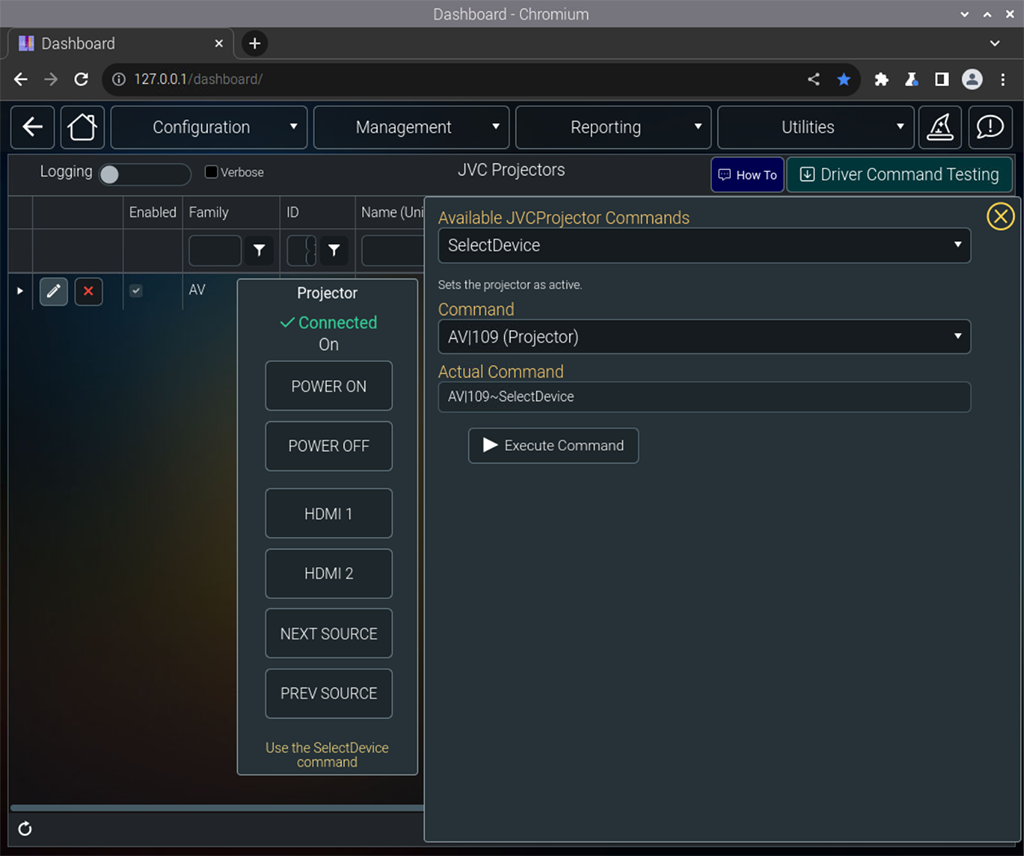The height and width of the screenshot is (856, 1024).
Task: Open a new browser tab
Action: tap(255, 43)
